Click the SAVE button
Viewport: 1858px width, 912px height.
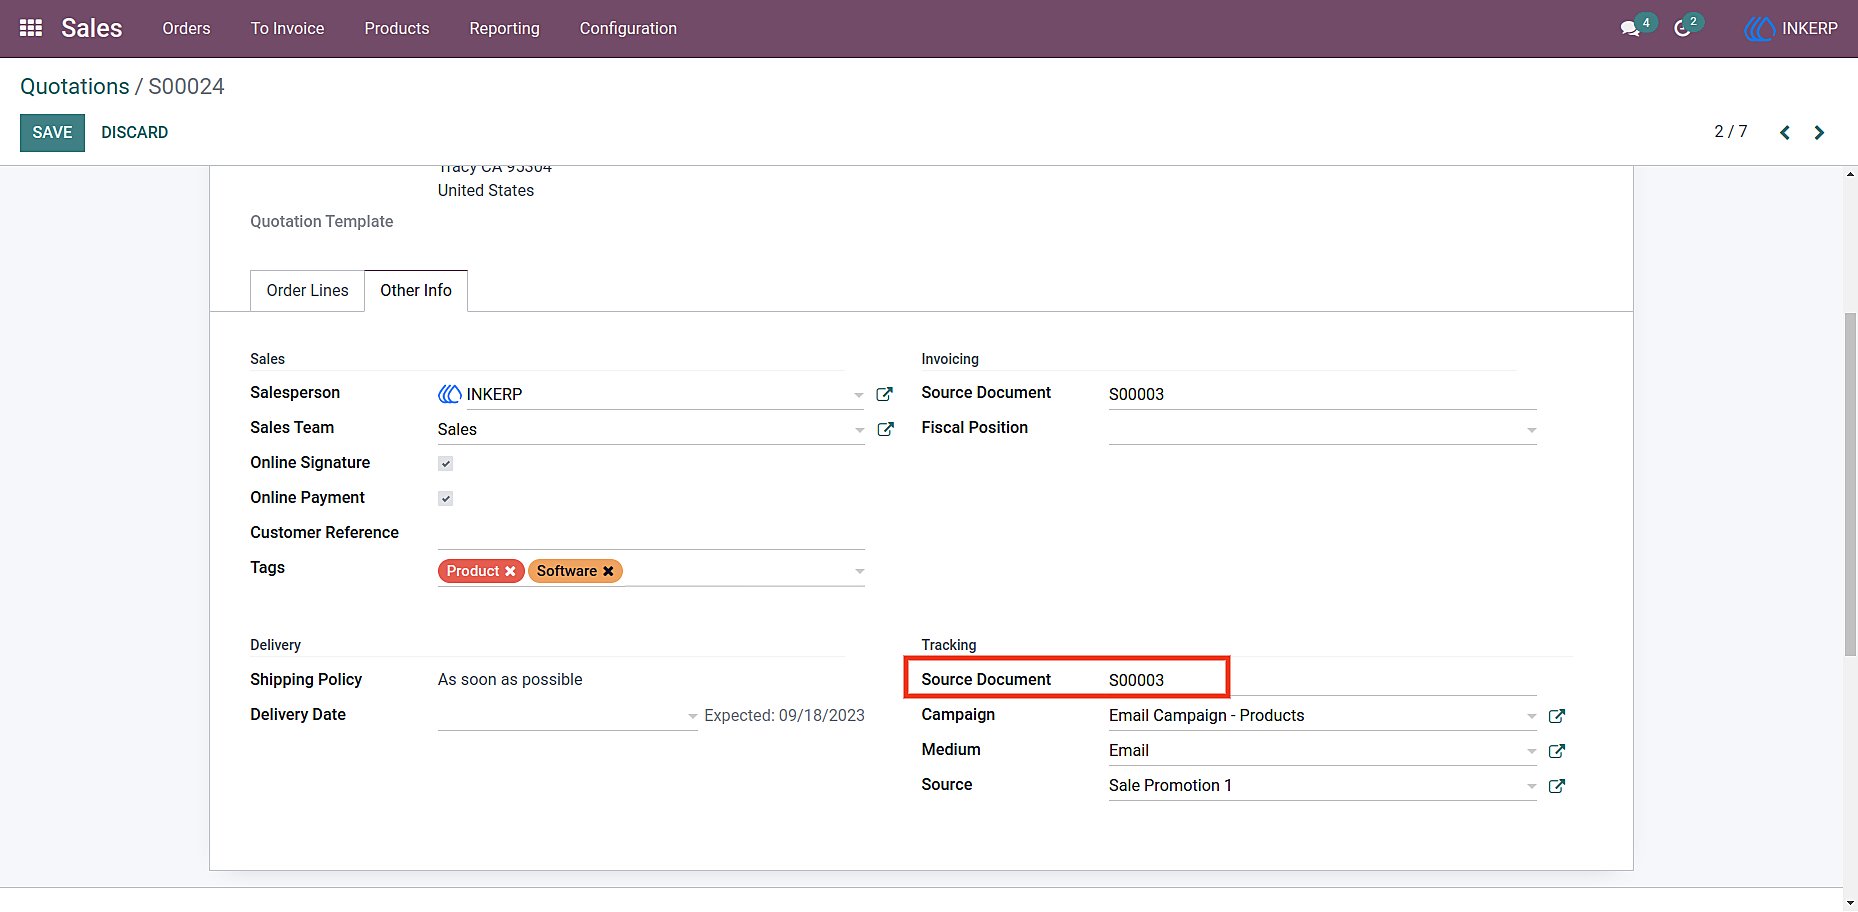(x=52, y=132)
